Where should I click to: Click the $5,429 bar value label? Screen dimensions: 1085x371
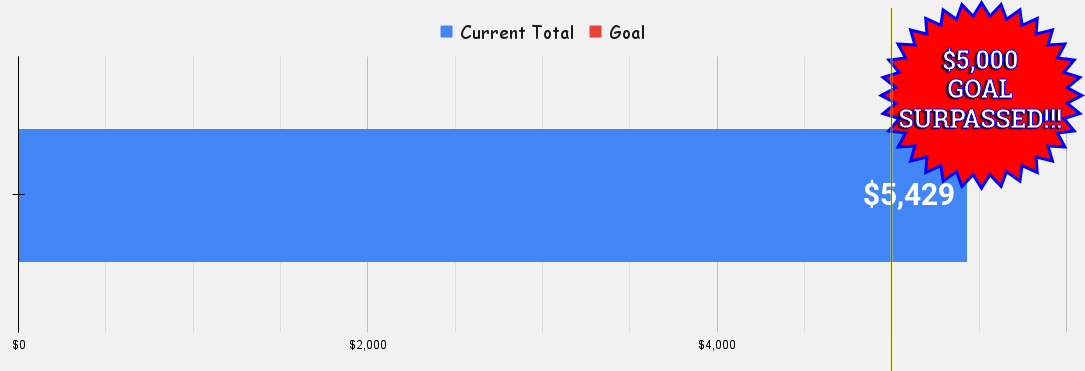[909, 194]
